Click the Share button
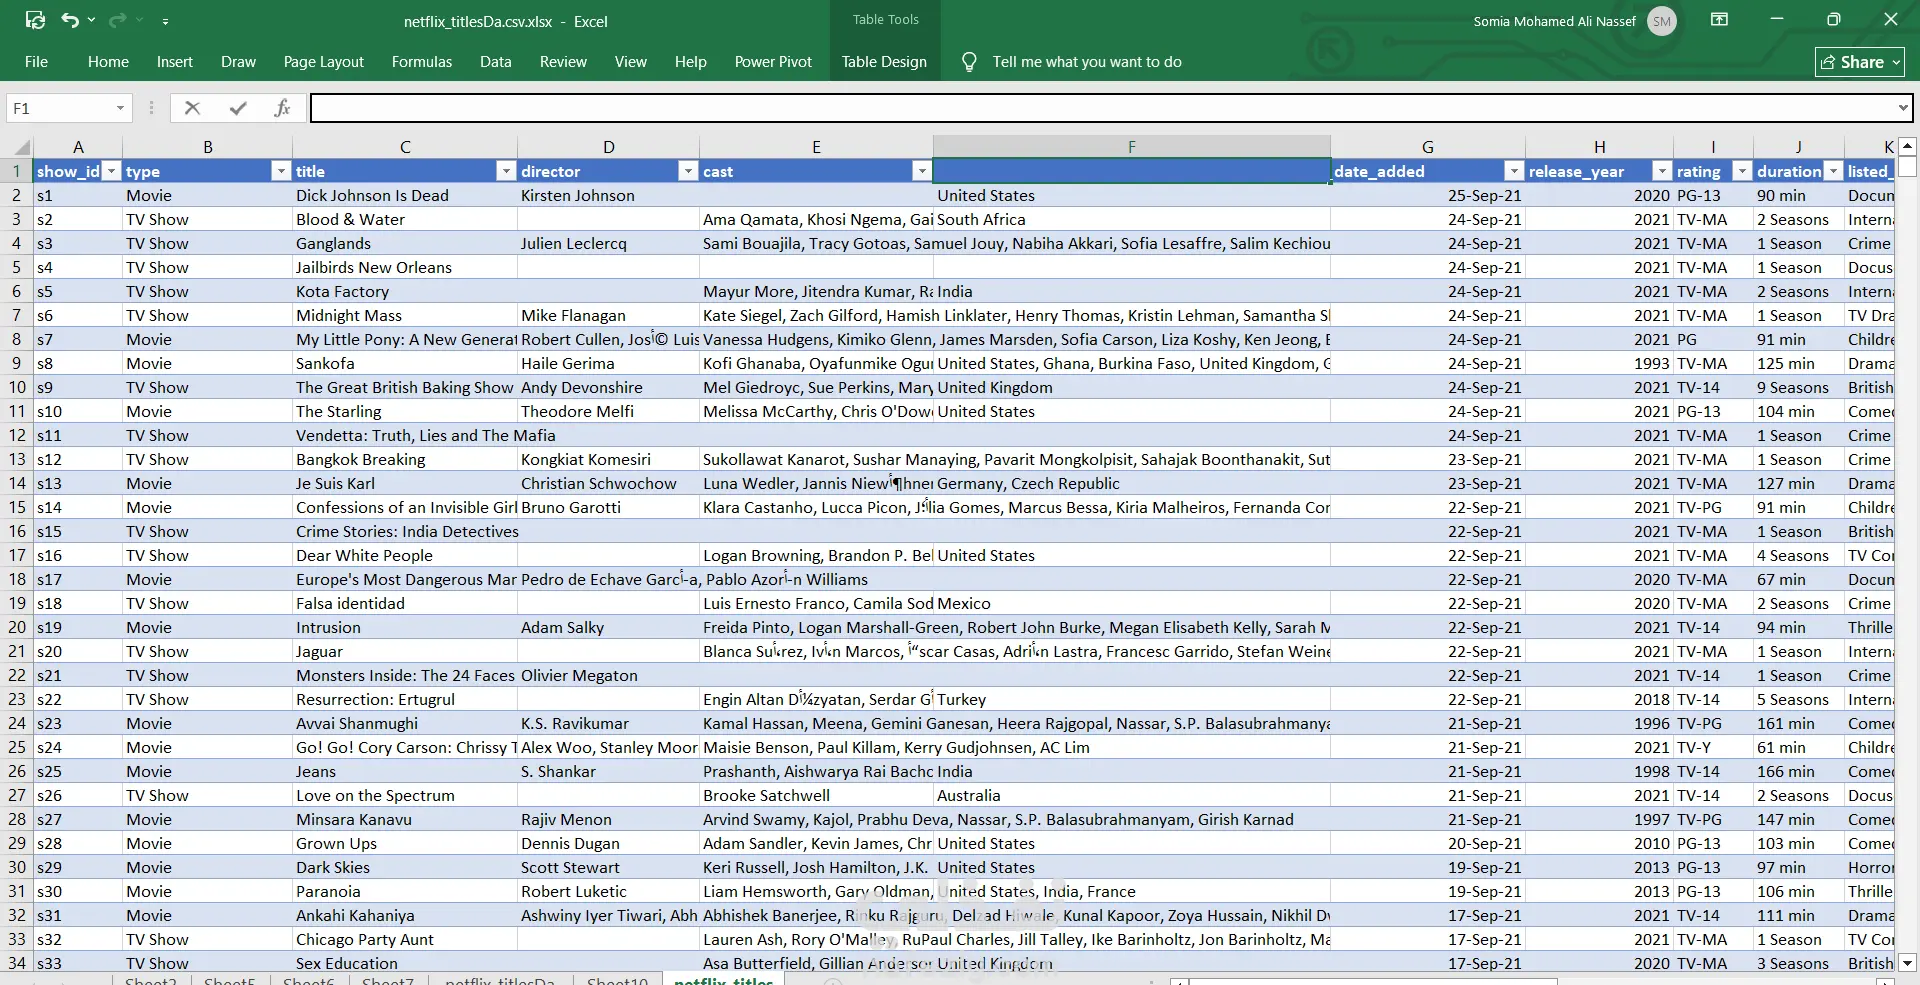Screen dimensions: 1920x985 tap(1859, 62)
